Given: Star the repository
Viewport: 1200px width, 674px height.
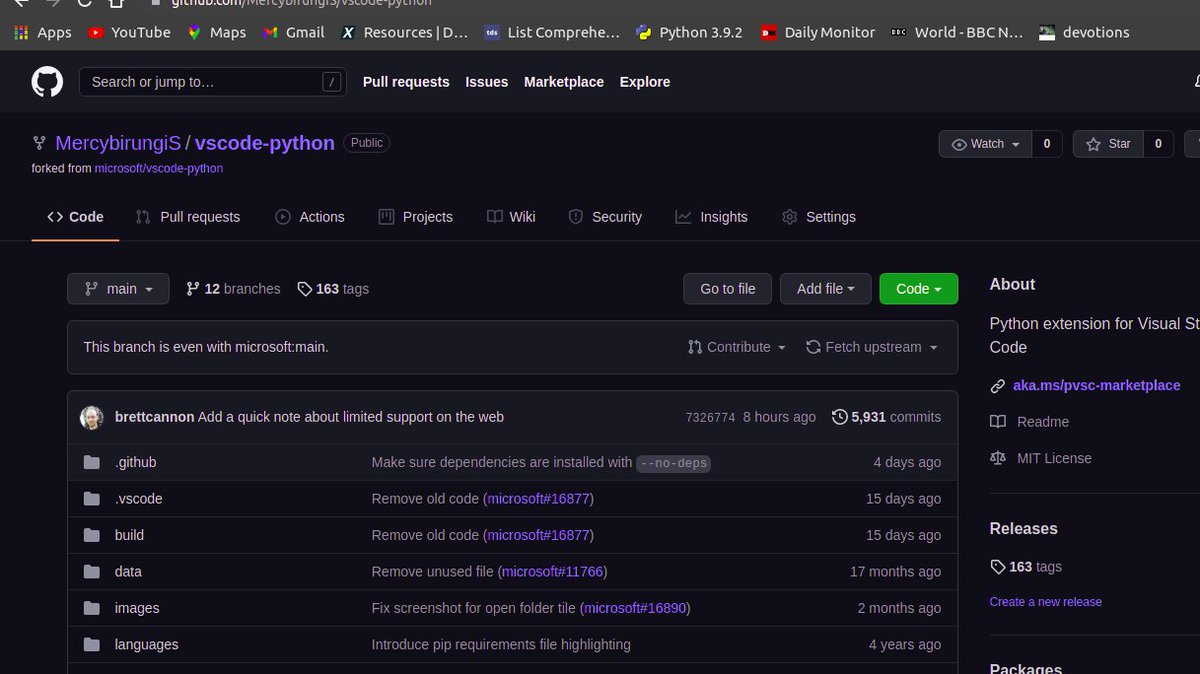Looking at the screenshot, I should click(1108, 144).
